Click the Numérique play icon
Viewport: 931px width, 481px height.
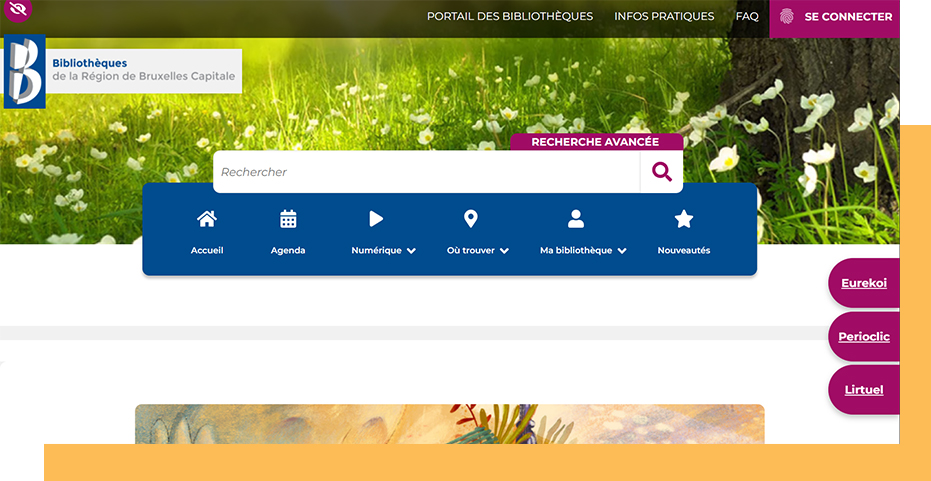tap(376, 219)
